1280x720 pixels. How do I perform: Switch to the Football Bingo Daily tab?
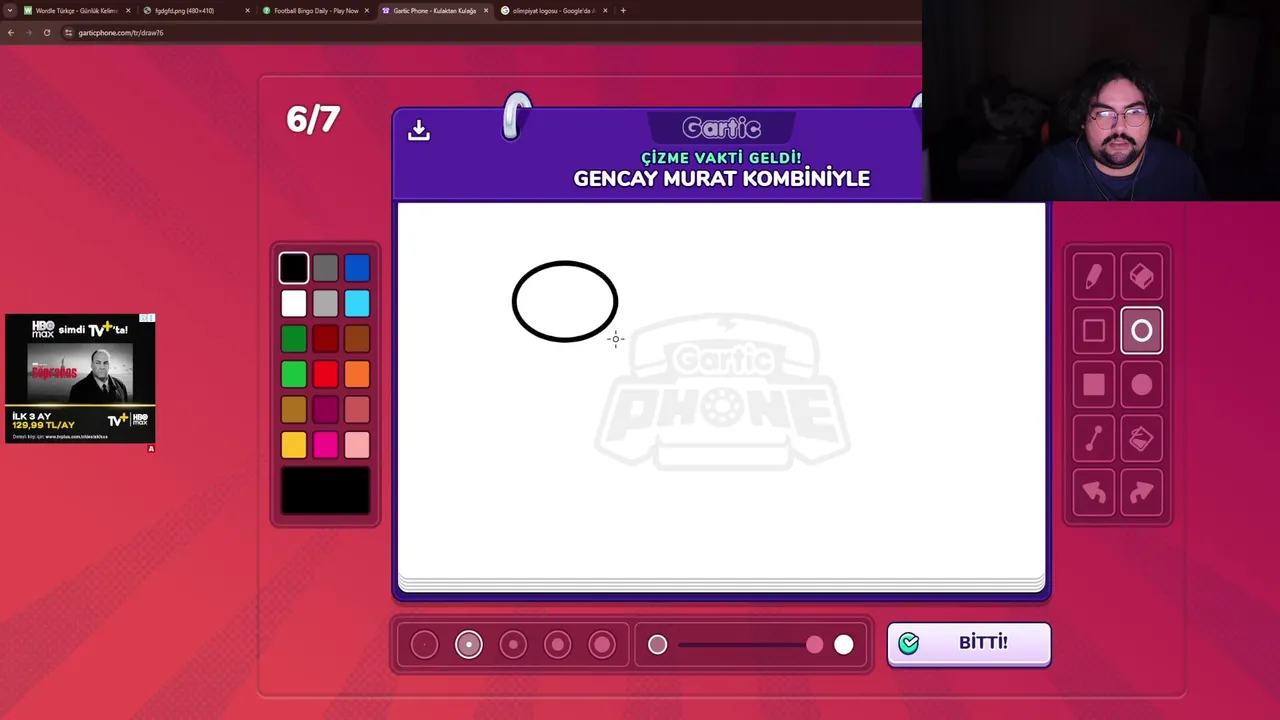[314, 10]
